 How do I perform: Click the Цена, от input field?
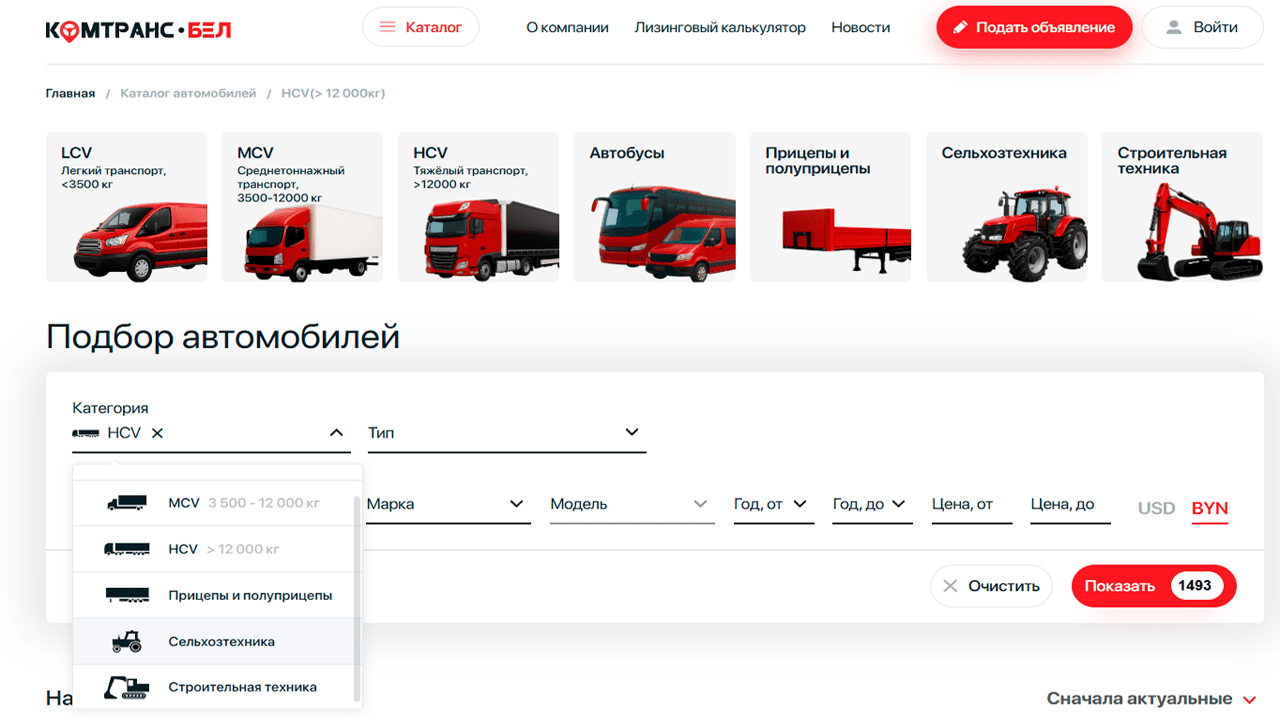[x=971, y=505]
